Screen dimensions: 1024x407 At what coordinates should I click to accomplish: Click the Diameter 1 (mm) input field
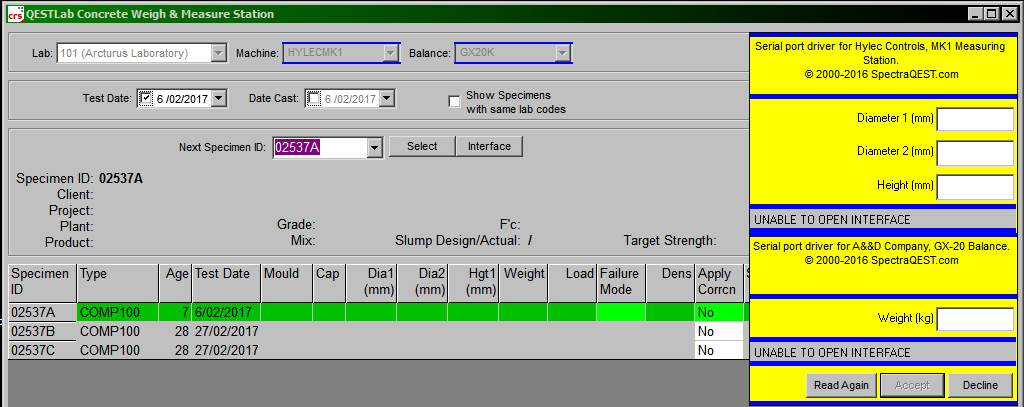(x=974, y=119)
